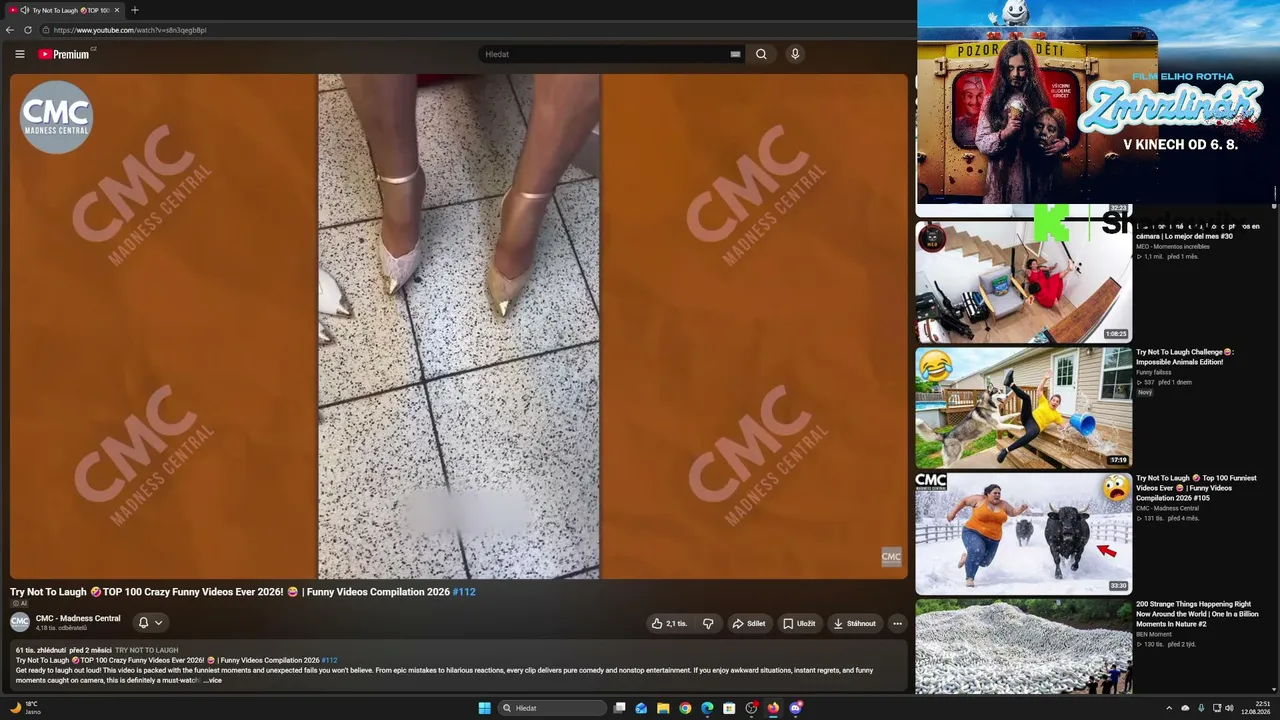The height and width of the screenshot is (720, 1280).
Task: Switch to the Try Not To Laugh tab
Action: [64, 10]
